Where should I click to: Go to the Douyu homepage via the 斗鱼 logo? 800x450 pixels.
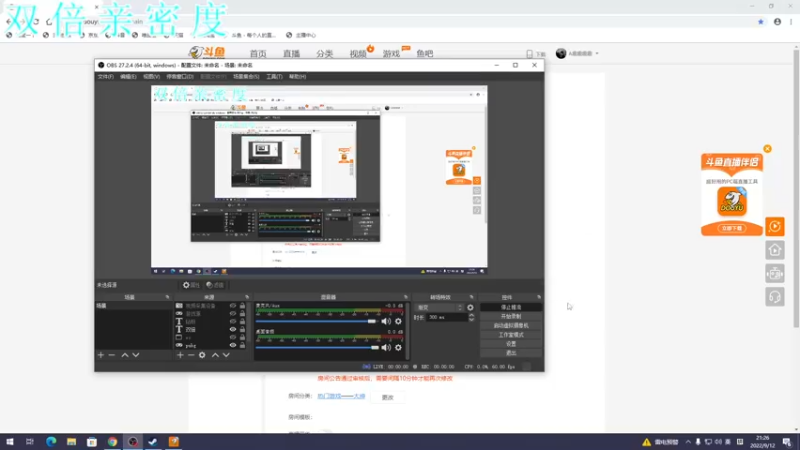click(x=207, y=53)
